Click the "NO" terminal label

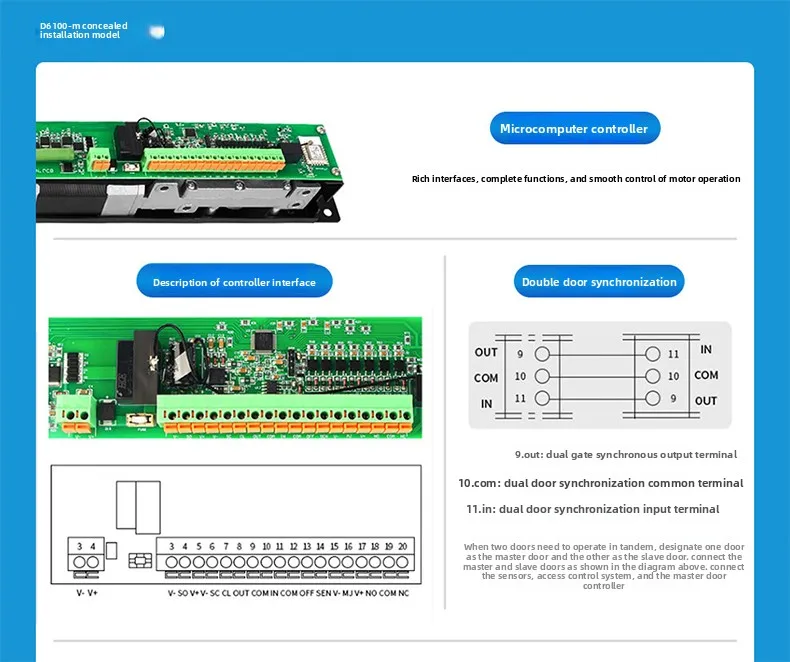coord(371,593)
